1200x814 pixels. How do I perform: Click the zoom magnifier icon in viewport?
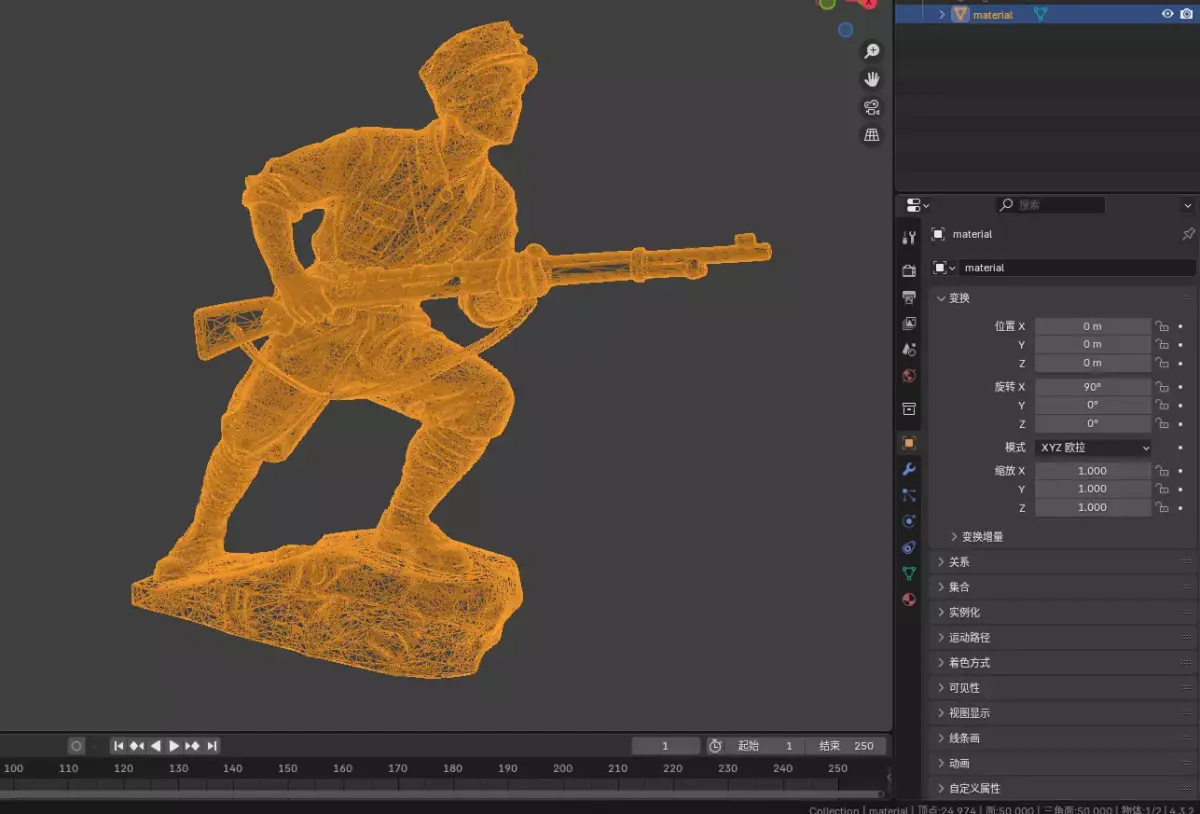click(x=872, y=52)
